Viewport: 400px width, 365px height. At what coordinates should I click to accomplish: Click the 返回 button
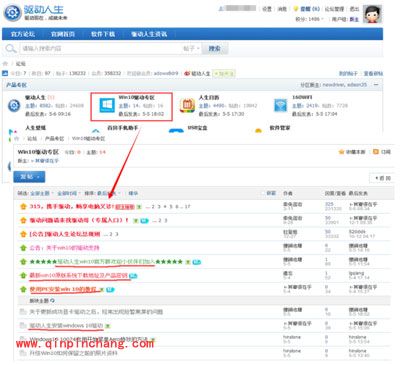coord(382,178)
